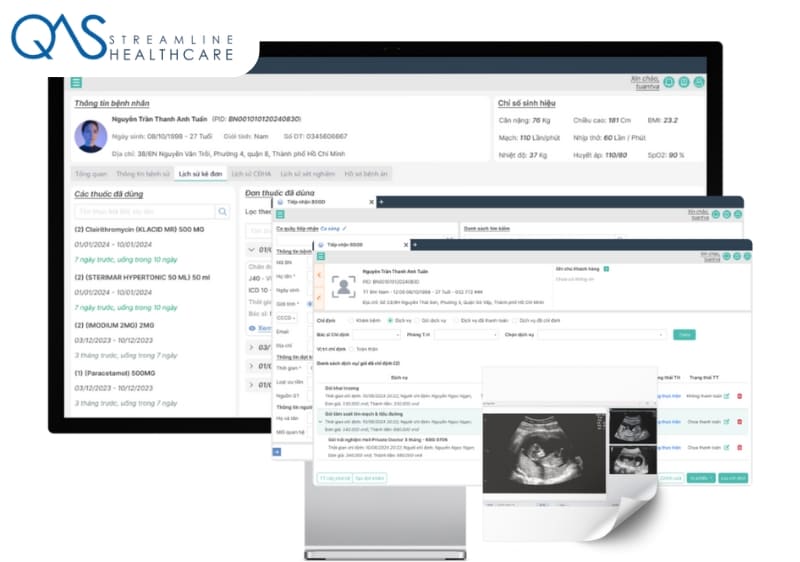The width and height of the screenshot is (800, 562).
Task: Select the IMODIUM 2MG entry
Action: 114,325
